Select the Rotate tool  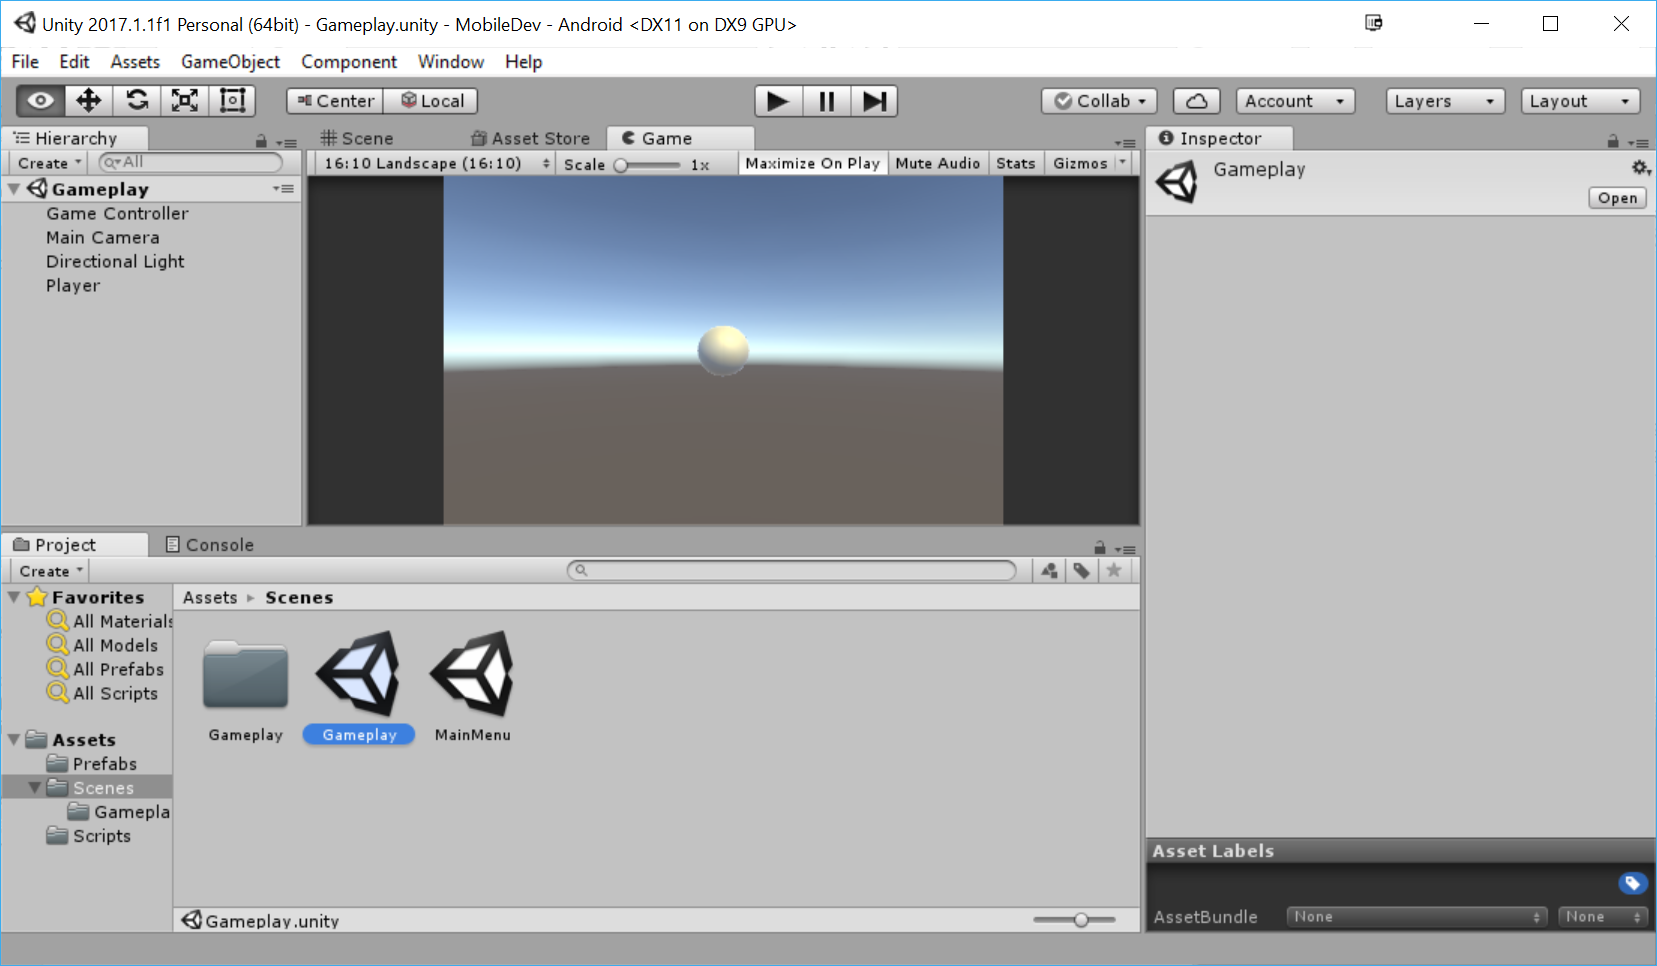point(137,101)
